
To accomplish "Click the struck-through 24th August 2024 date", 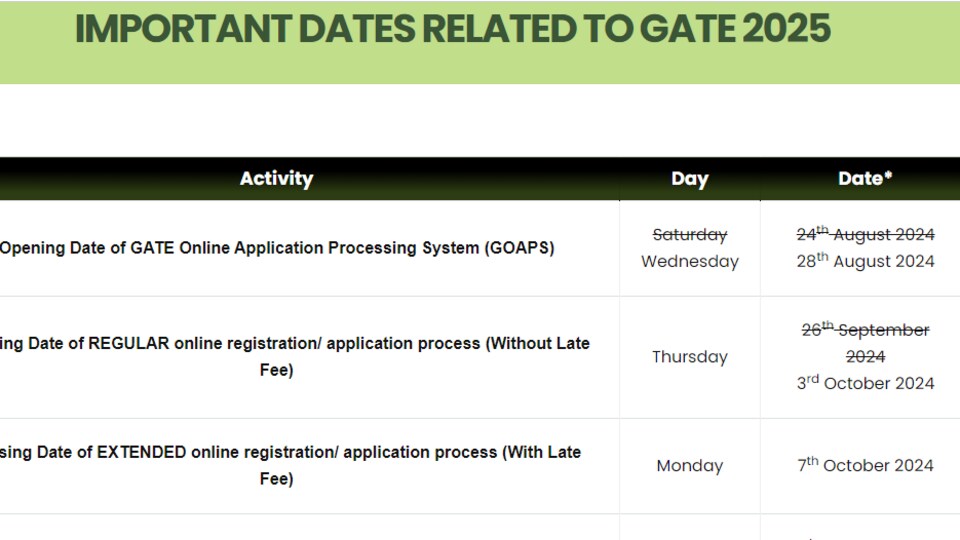I will pyautogui.click(x=865, y=234).
